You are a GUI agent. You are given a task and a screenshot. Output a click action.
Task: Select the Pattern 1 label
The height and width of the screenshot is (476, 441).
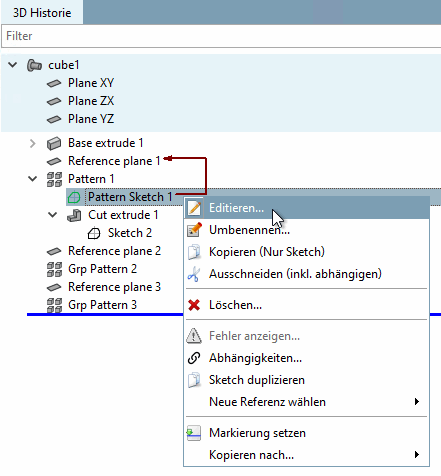pos(91,179)
